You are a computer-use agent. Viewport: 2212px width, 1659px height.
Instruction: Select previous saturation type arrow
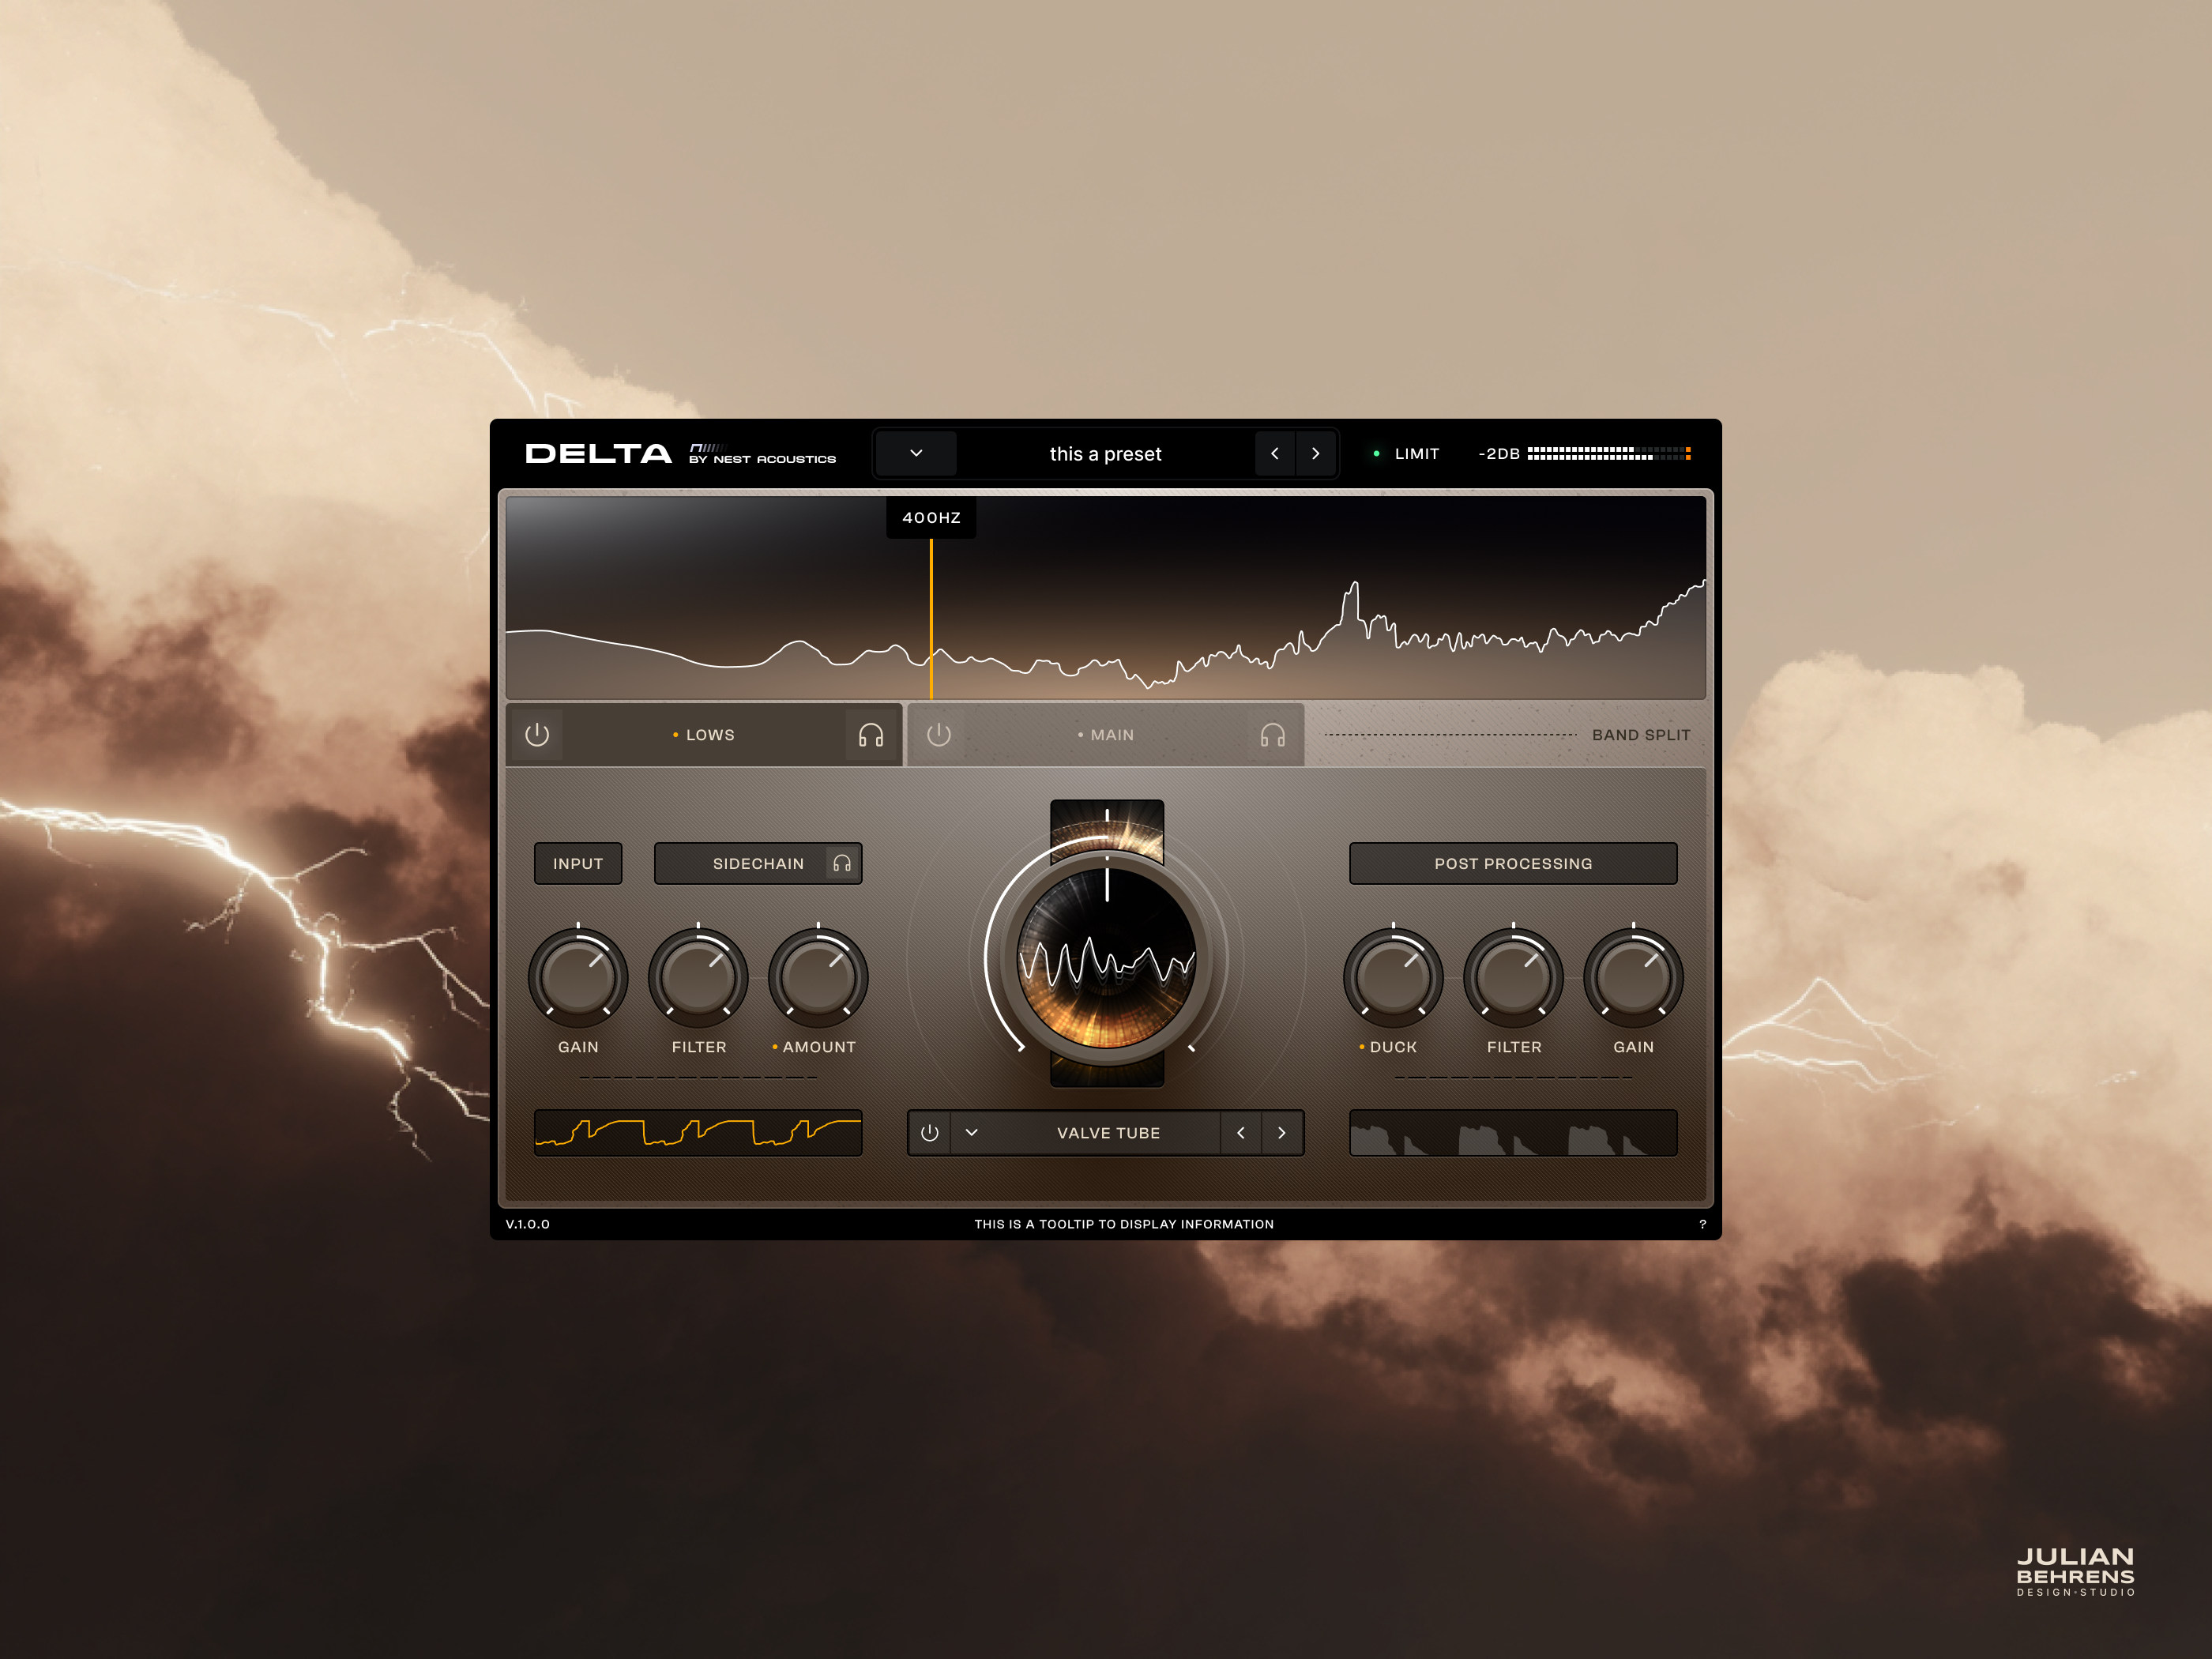click(1241, 1133)
